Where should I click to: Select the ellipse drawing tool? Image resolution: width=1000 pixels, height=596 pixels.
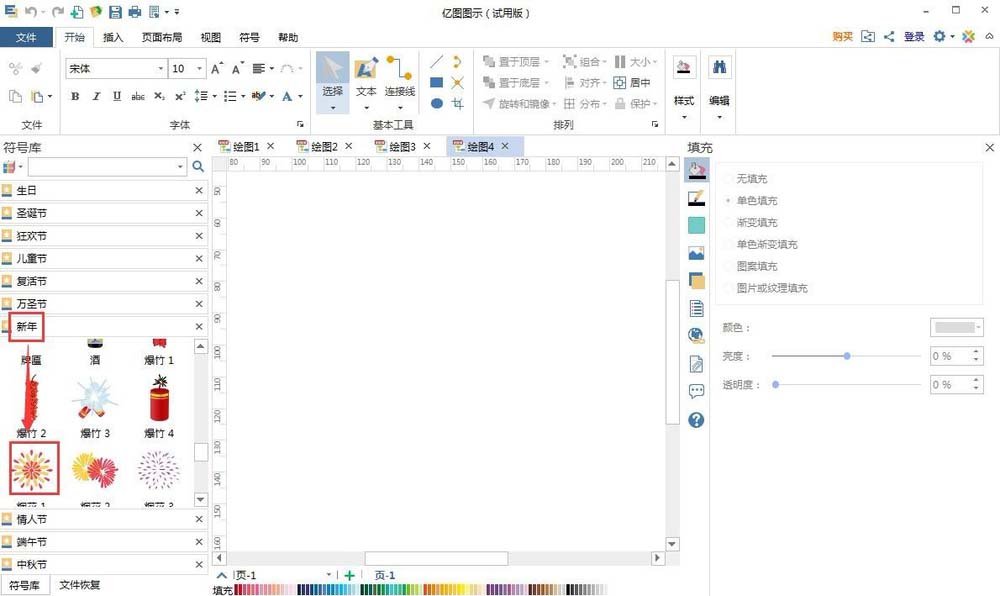tap(436, 103)
